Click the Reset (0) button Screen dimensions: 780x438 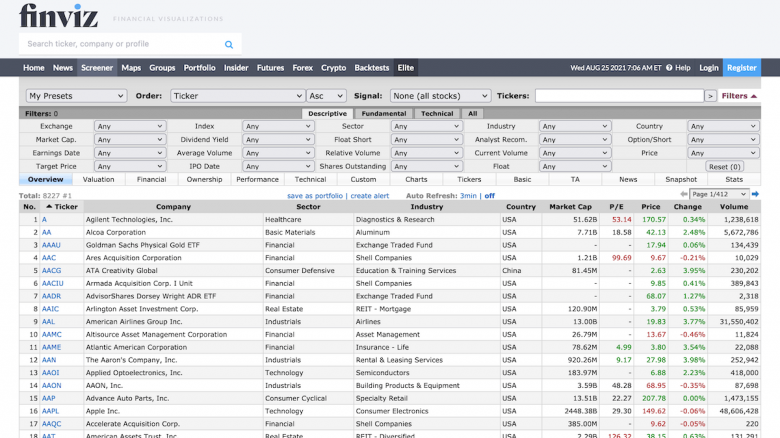(724, 167)
